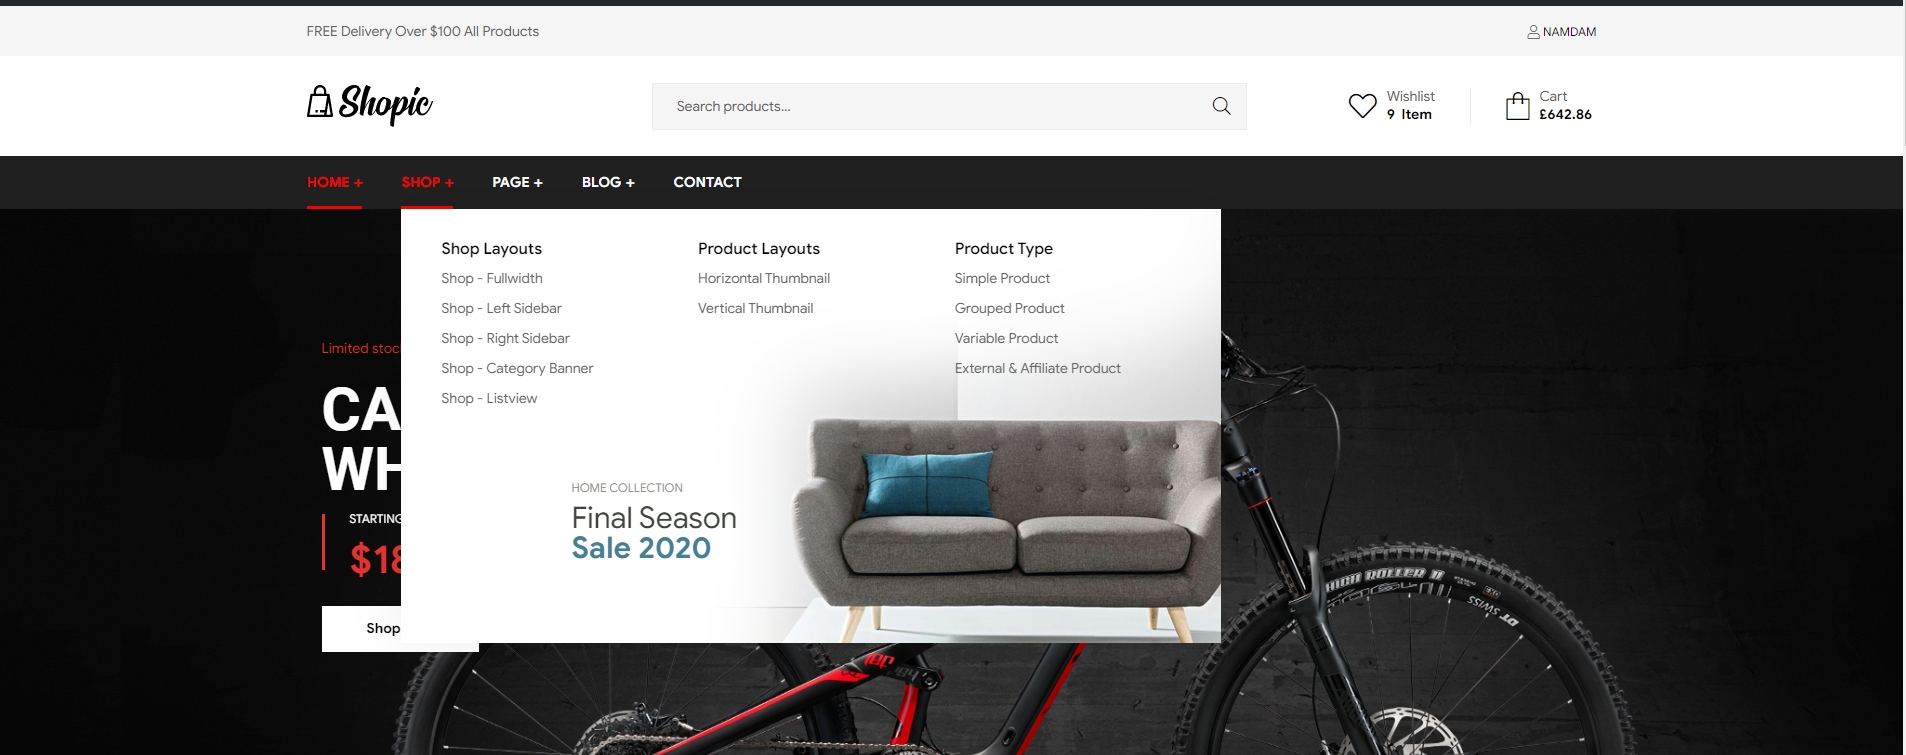
Task: Choose Vertical Thumbnail layout
Action: [755, 308]
